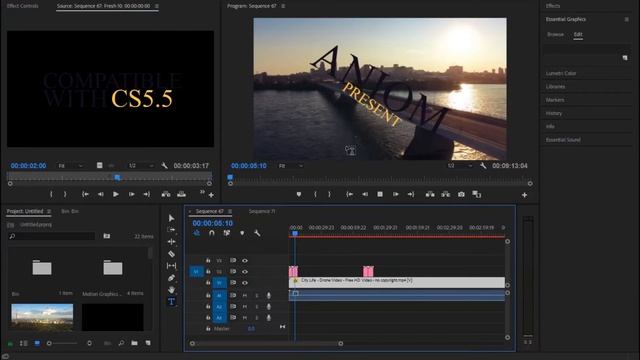This screenshot has height=360, width=640.
Task: Click Lift button in Program monitor
Action: point(430,195)
